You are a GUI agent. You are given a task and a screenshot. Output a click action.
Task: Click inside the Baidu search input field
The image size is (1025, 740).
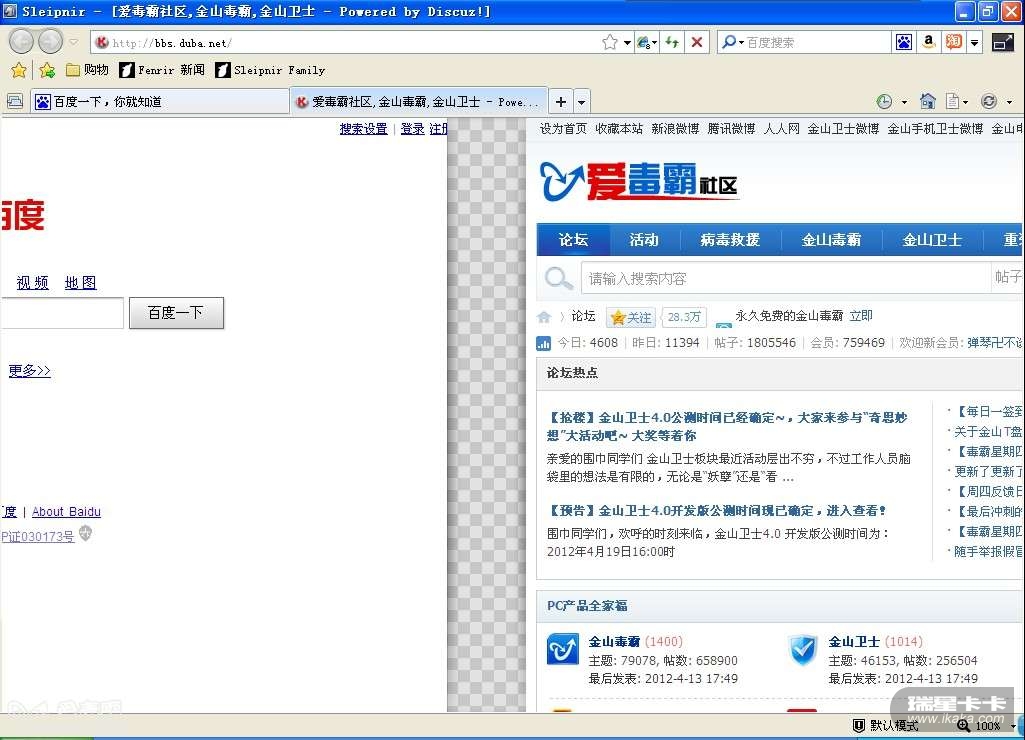click(61, 312)
